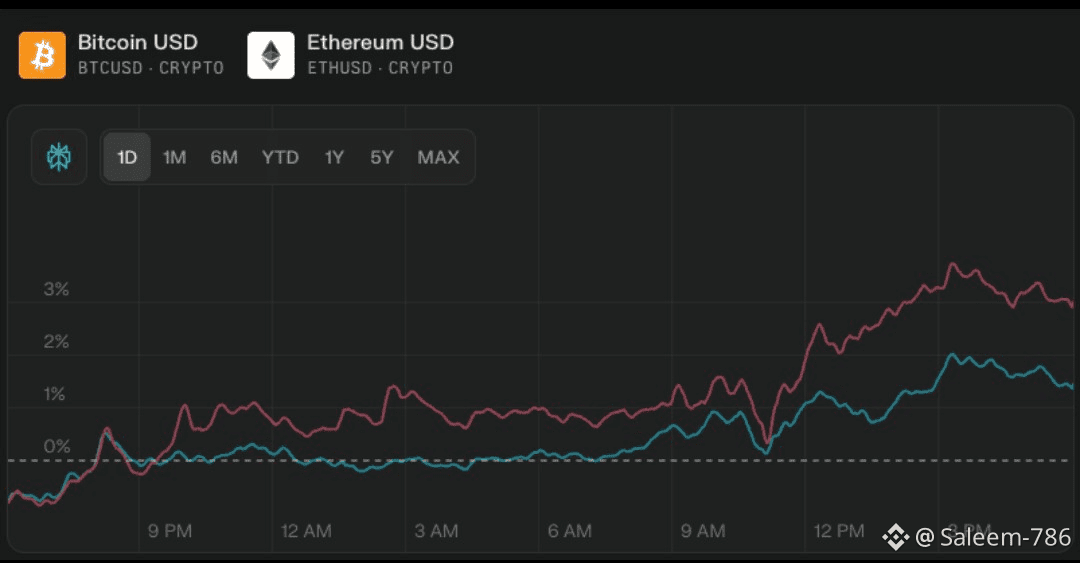This screenshot has width=1080, height=563.
Task: Show year-to-date with YTD
Action: click(280, 157)
